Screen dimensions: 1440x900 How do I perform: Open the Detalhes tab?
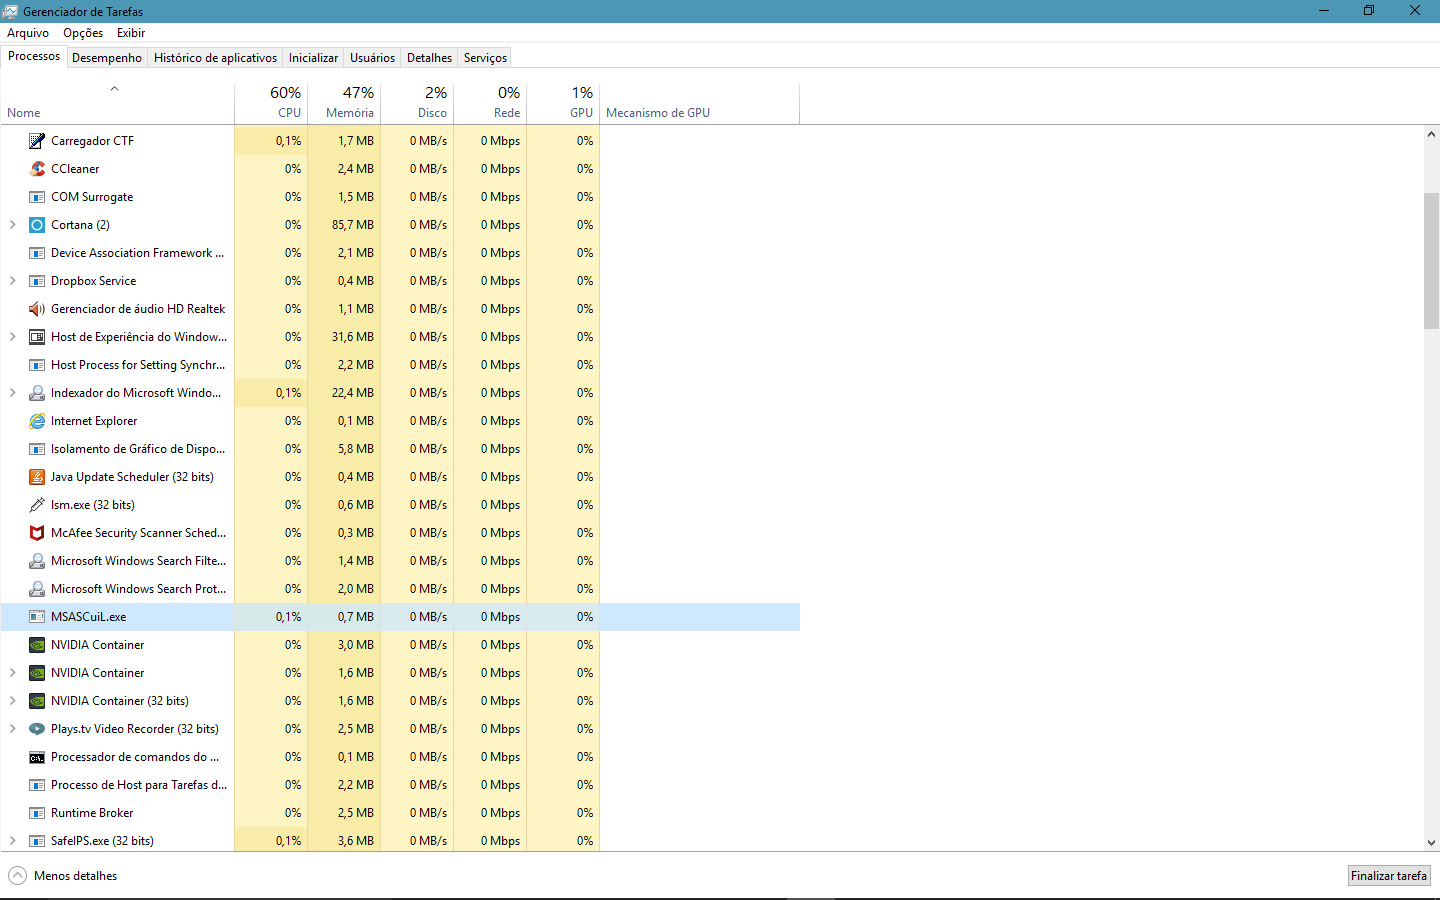[x=429, y=58]
